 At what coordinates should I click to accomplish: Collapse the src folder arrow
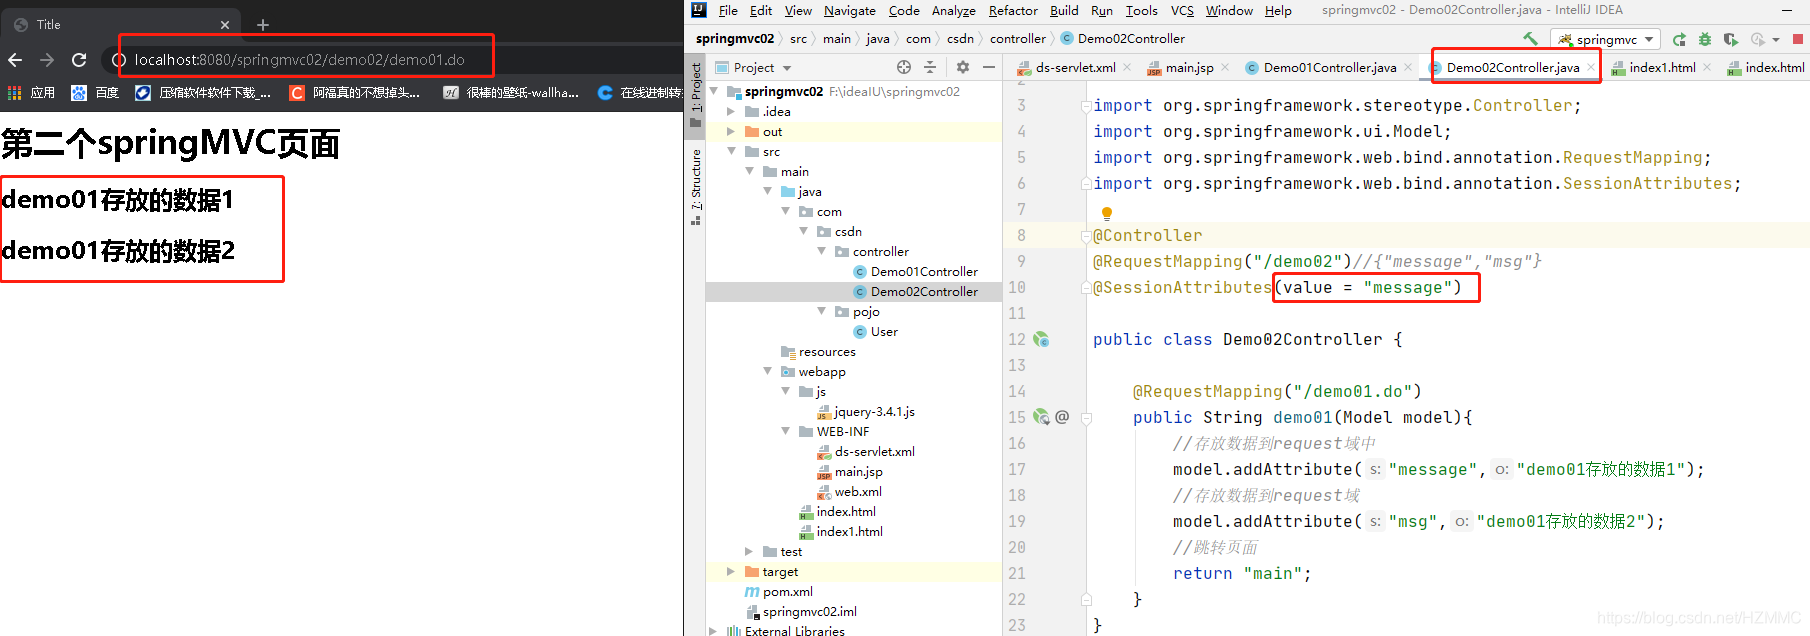[731, 151]
